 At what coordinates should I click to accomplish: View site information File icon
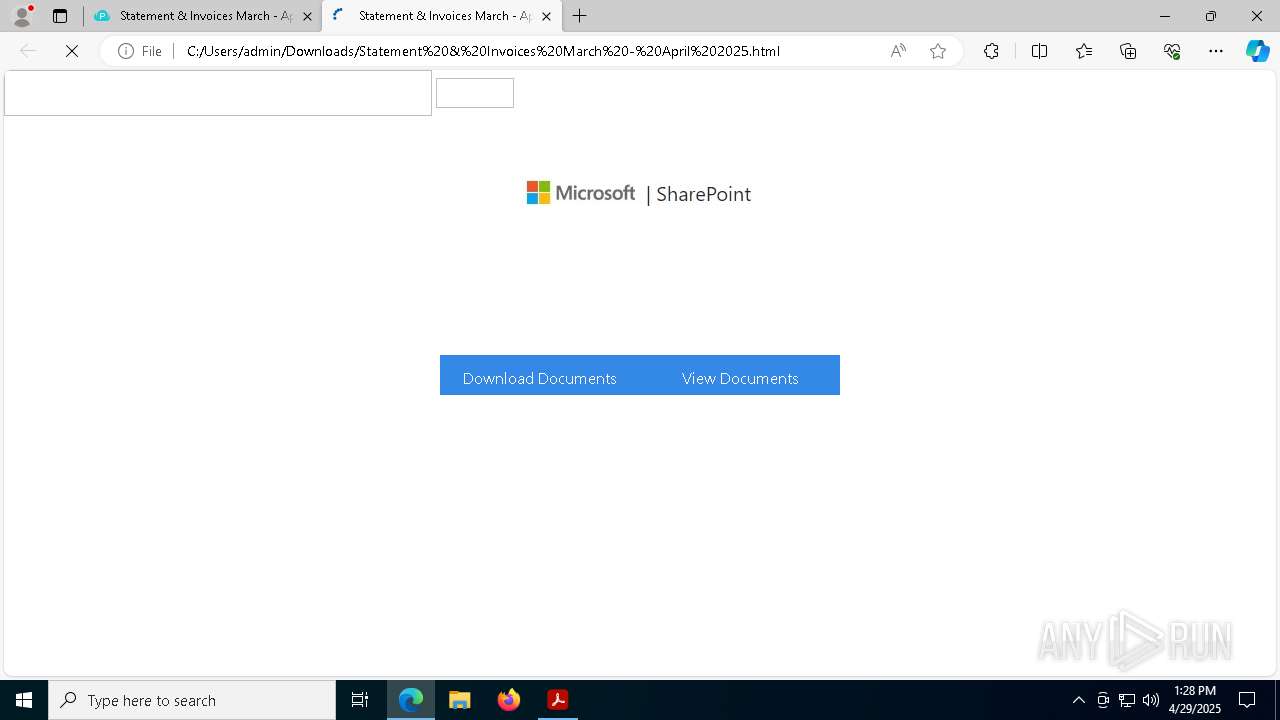[x=140, y=51]
